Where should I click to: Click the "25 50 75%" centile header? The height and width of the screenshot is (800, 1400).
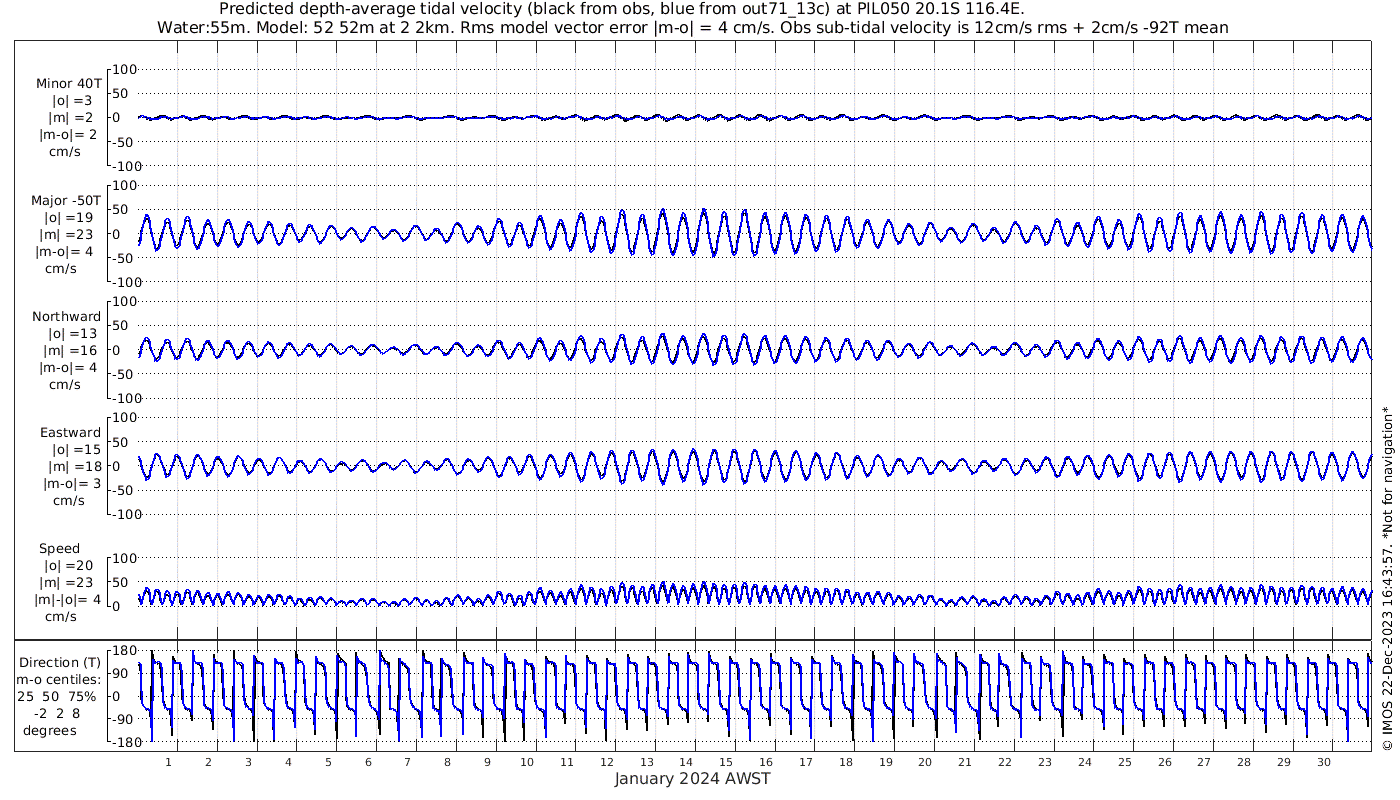[59, 697]
